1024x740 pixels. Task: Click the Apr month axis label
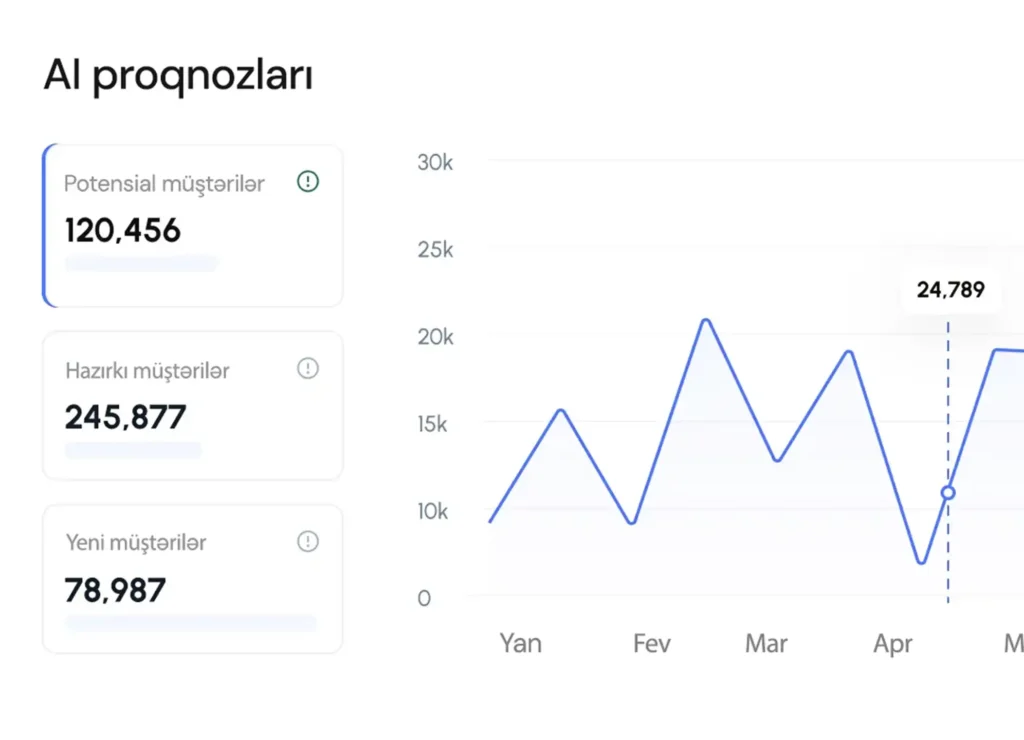tap(893, 643)
